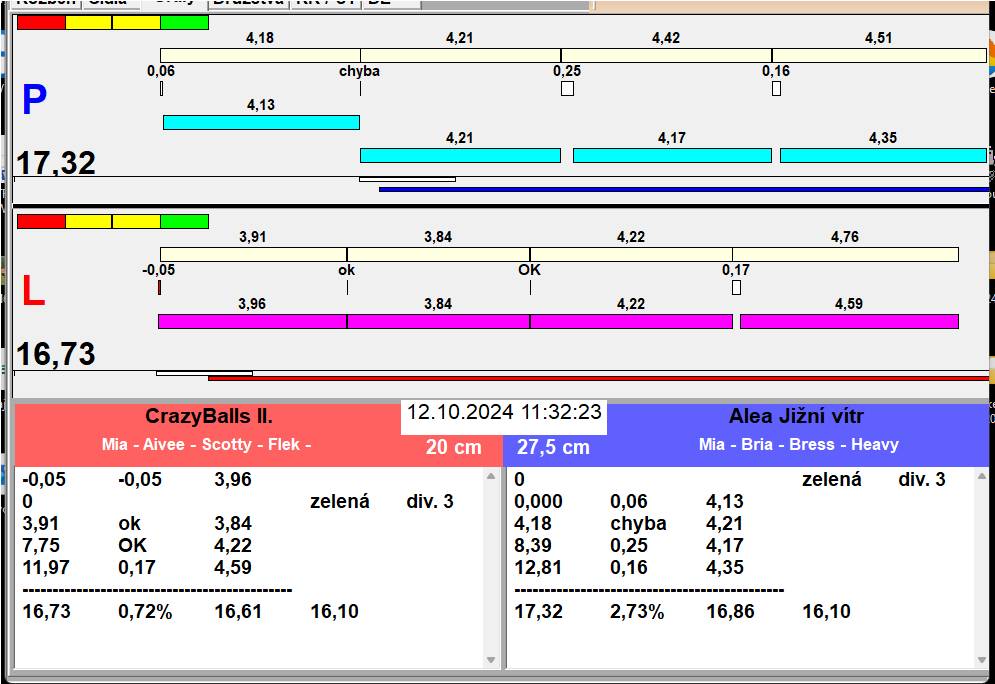995x684 pixels.
Task: Click the 12.10.2024 11:32:23 timestamp
Action: (504, 412)
